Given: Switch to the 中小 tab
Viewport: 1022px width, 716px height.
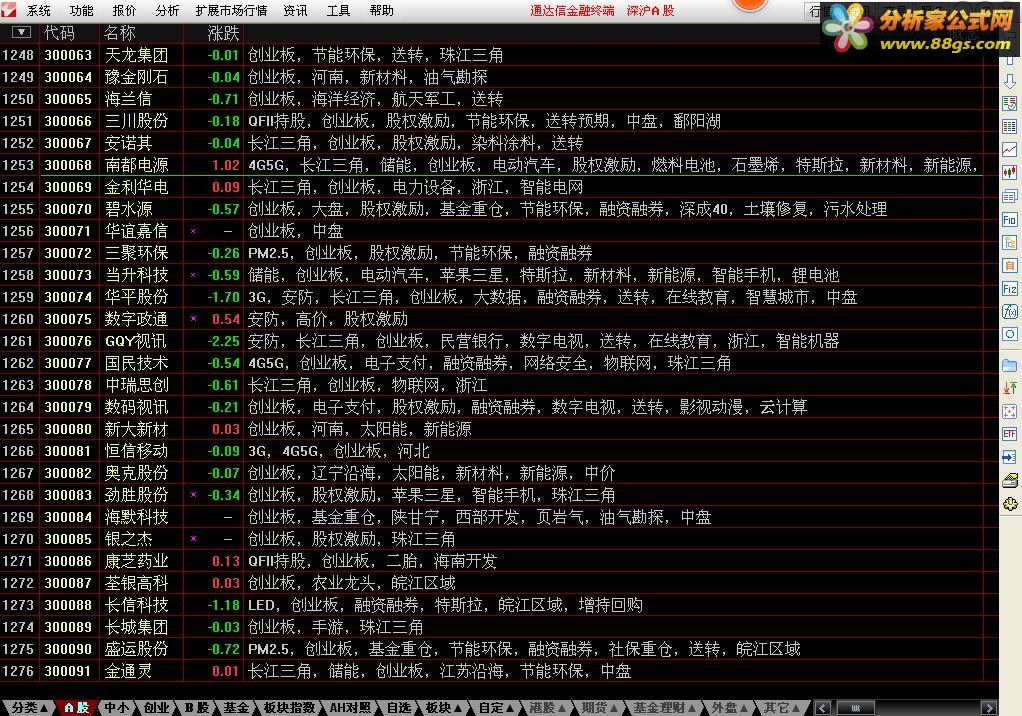Looking at the screenshot, I should click(x=116, y=708).
